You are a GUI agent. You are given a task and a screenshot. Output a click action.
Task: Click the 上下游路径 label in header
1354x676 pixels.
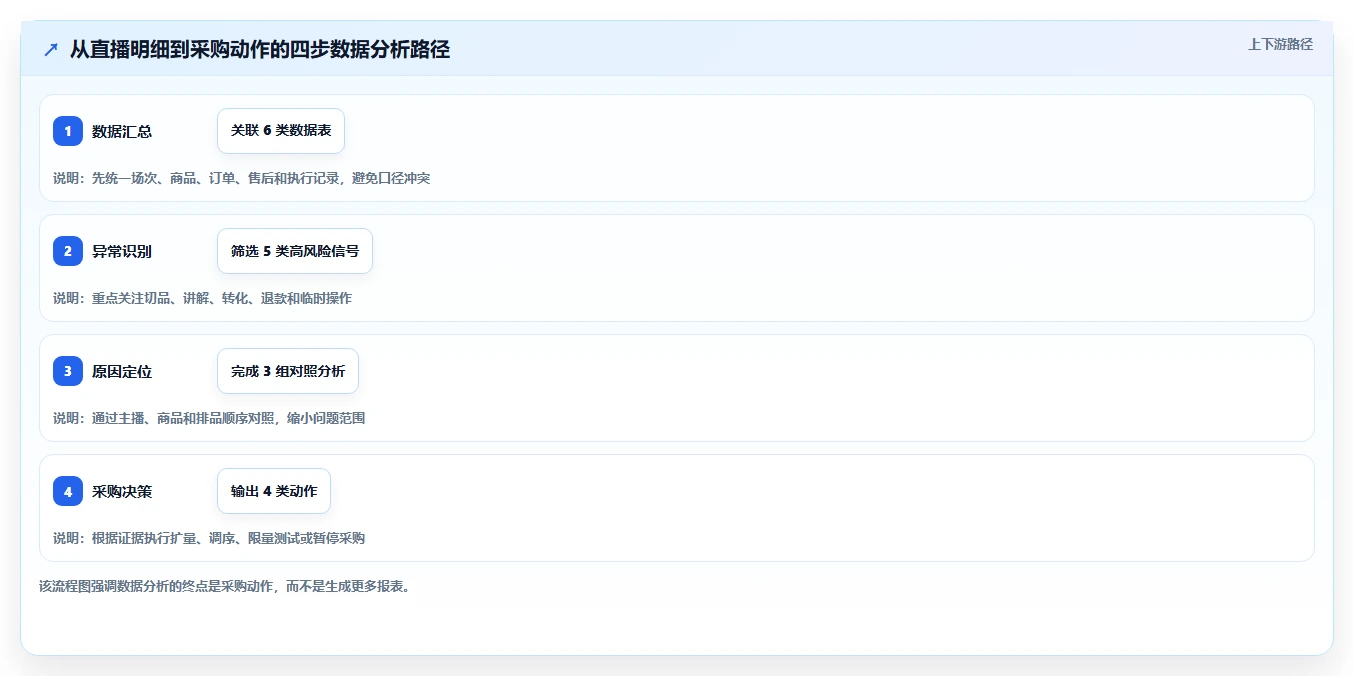(1280, 44)
